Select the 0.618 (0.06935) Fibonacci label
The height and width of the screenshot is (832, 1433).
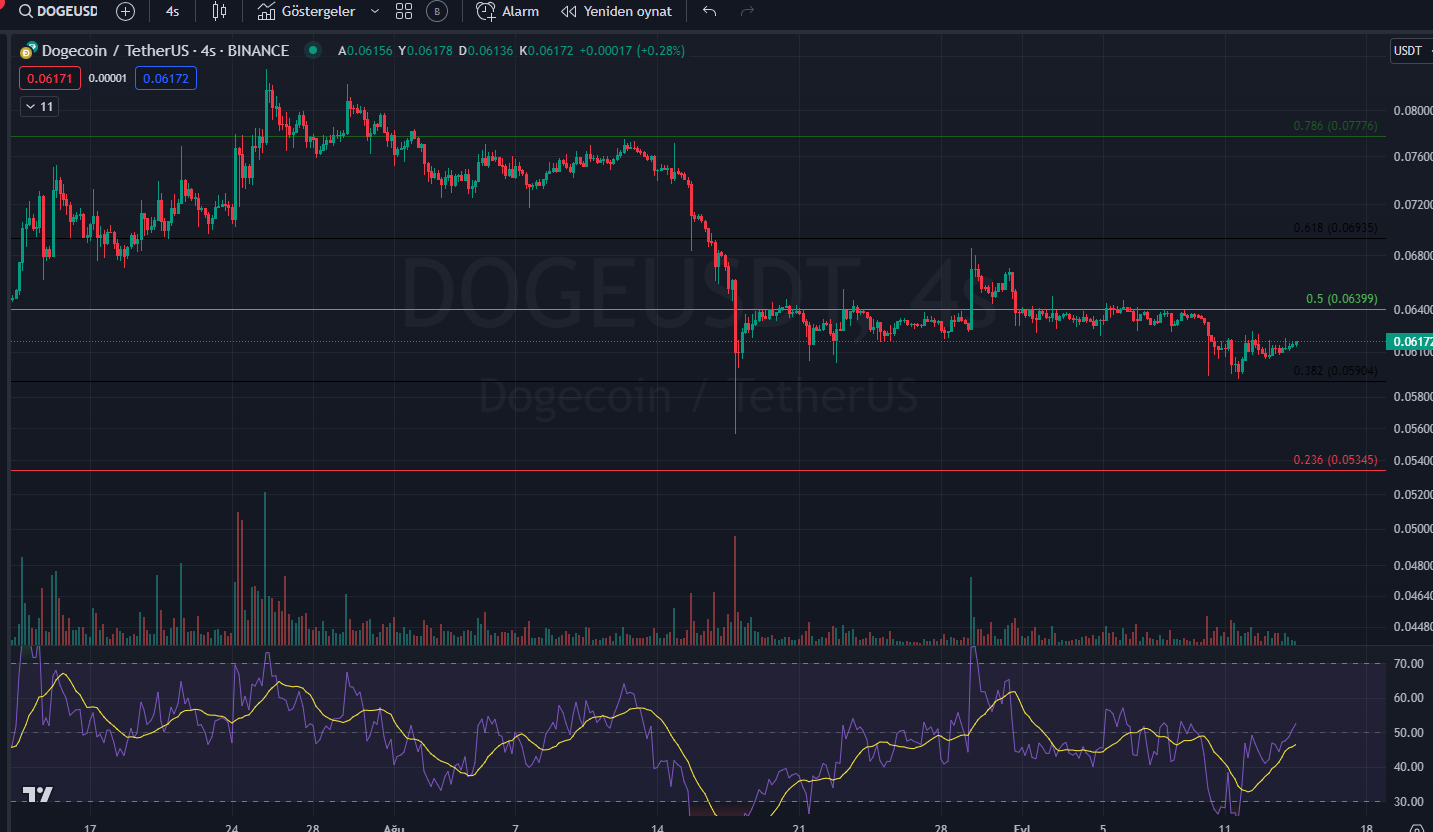coord(1334,228)
